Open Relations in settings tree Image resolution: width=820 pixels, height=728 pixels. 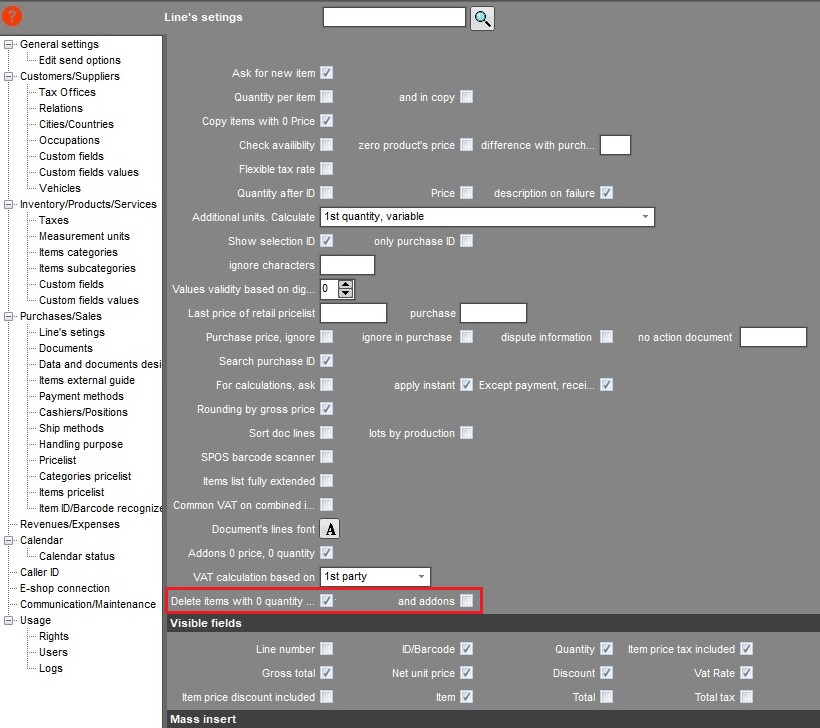click(x=61, y=108)
